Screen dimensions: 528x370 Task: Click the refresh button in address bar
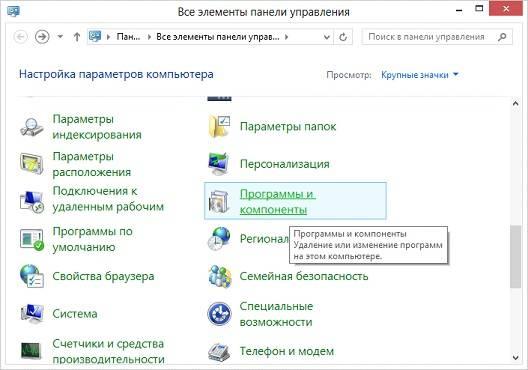point(343,37)
